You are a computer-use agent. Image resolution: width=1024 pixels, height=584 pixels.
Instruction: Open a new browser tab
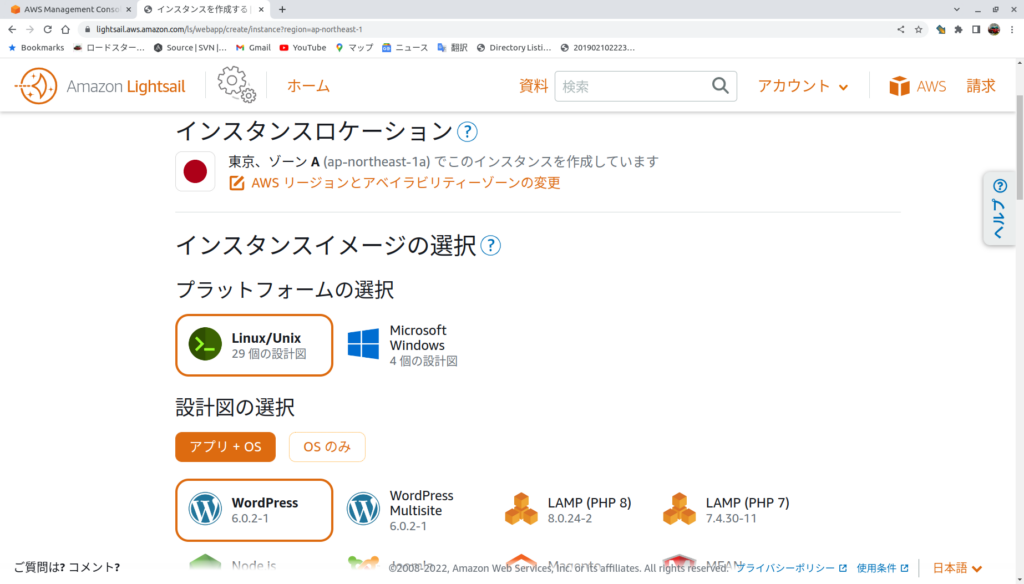282,9
